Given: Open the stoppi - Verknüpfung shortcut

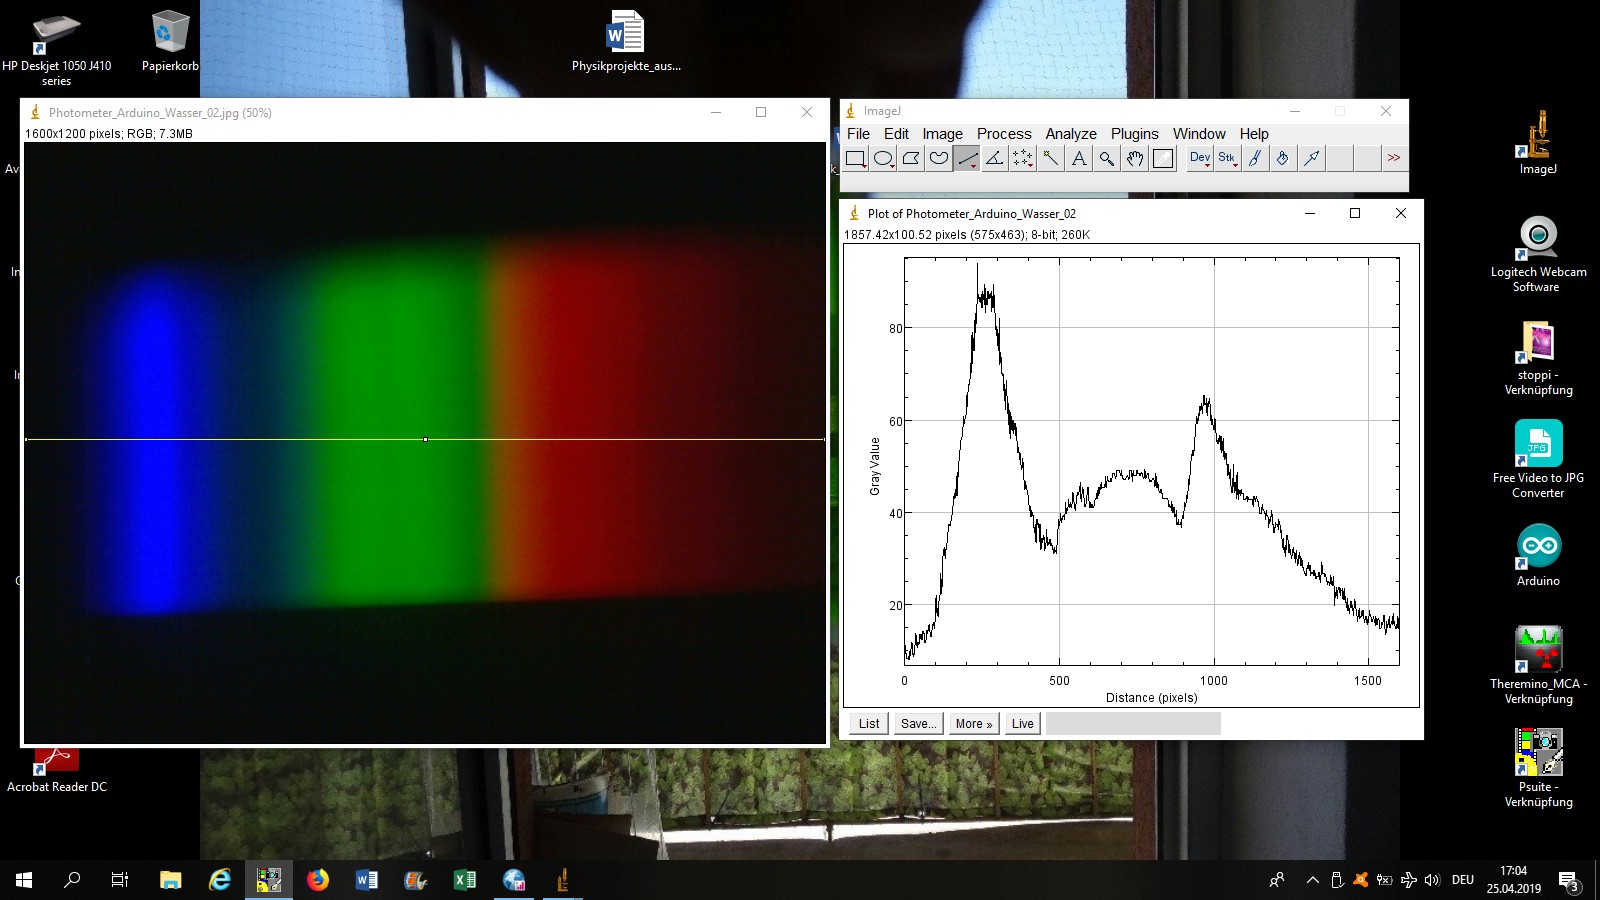Looking at the screenshot, I should [x=1538, y=358].
